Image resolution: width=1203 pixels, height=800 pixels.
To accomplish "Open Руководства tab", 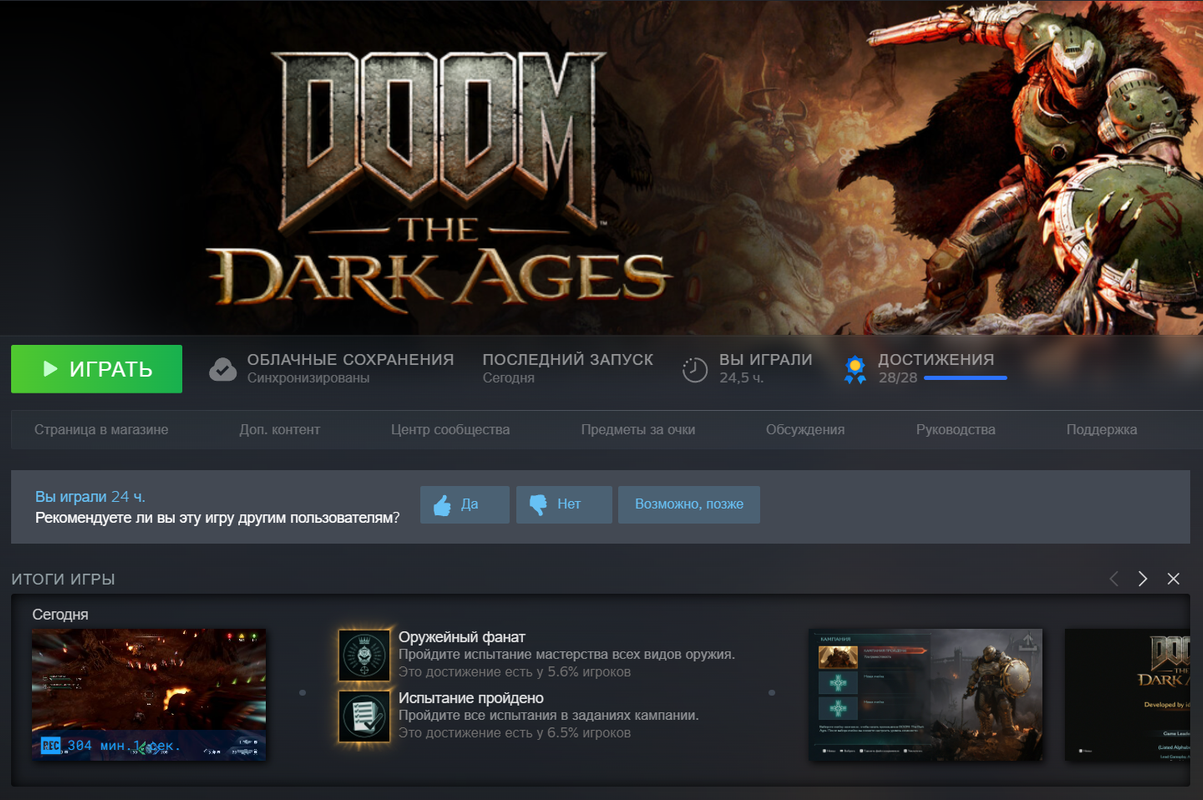I will [956, 429].
